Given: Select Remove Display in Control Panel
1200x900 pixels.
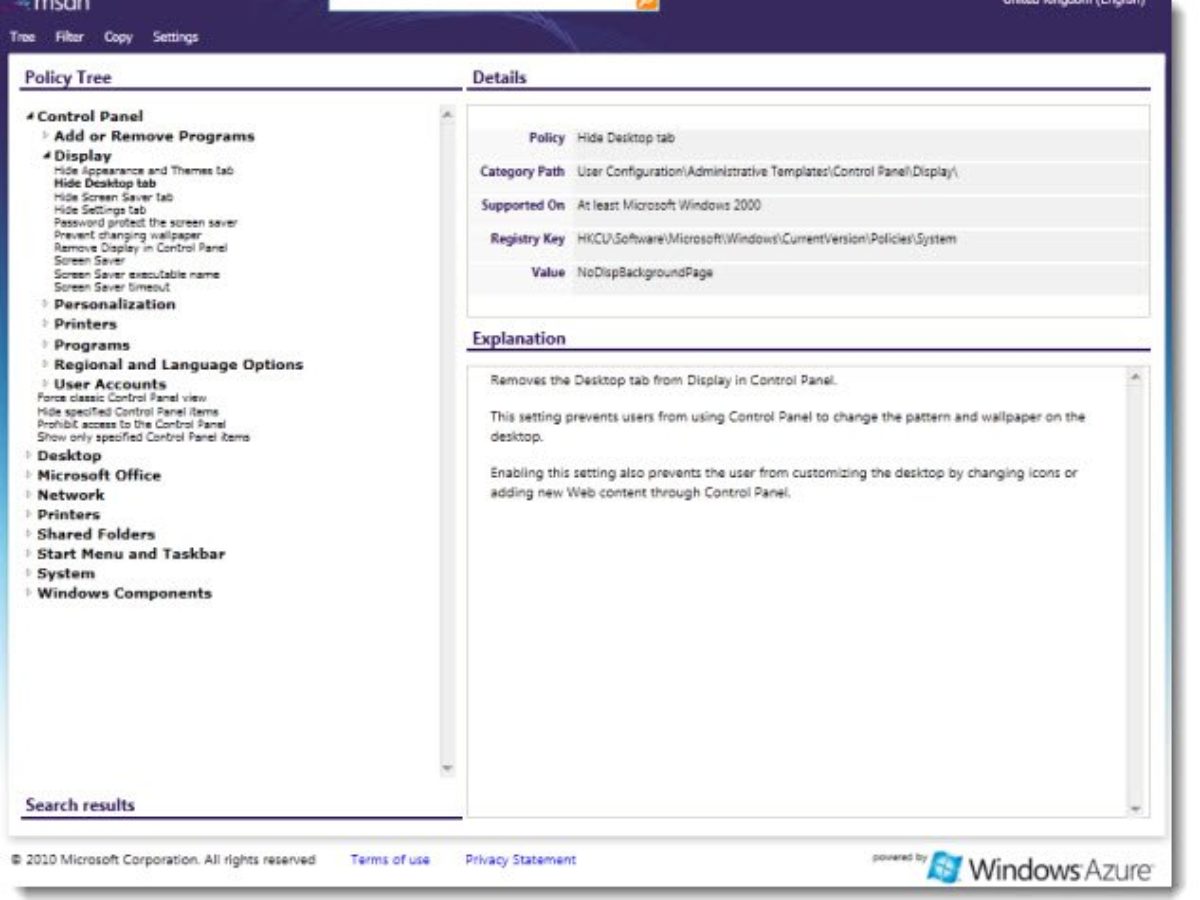Looking at the screenshot, I should click(x=140, y=247).
